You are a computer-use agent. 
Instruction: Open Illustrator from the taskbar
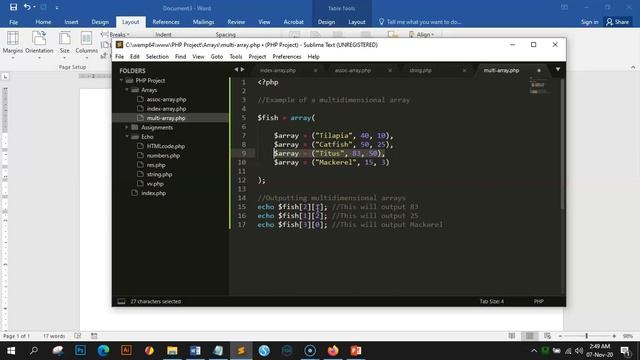click(x=126, y=350)
